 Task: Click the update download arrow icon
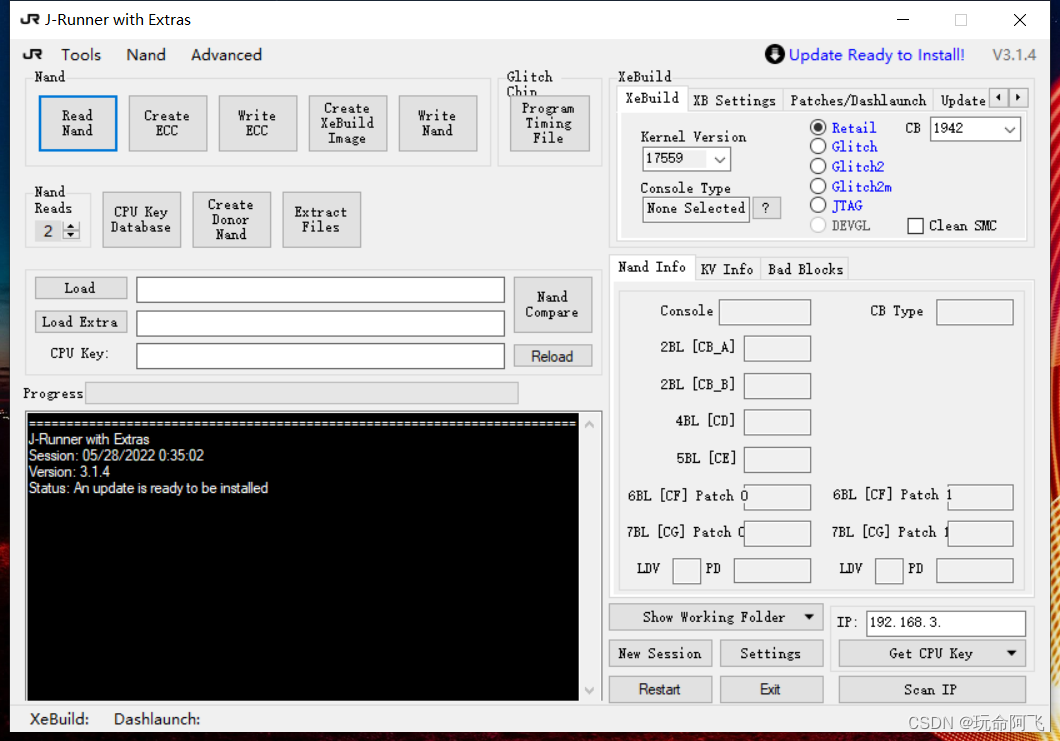point(774,54)
